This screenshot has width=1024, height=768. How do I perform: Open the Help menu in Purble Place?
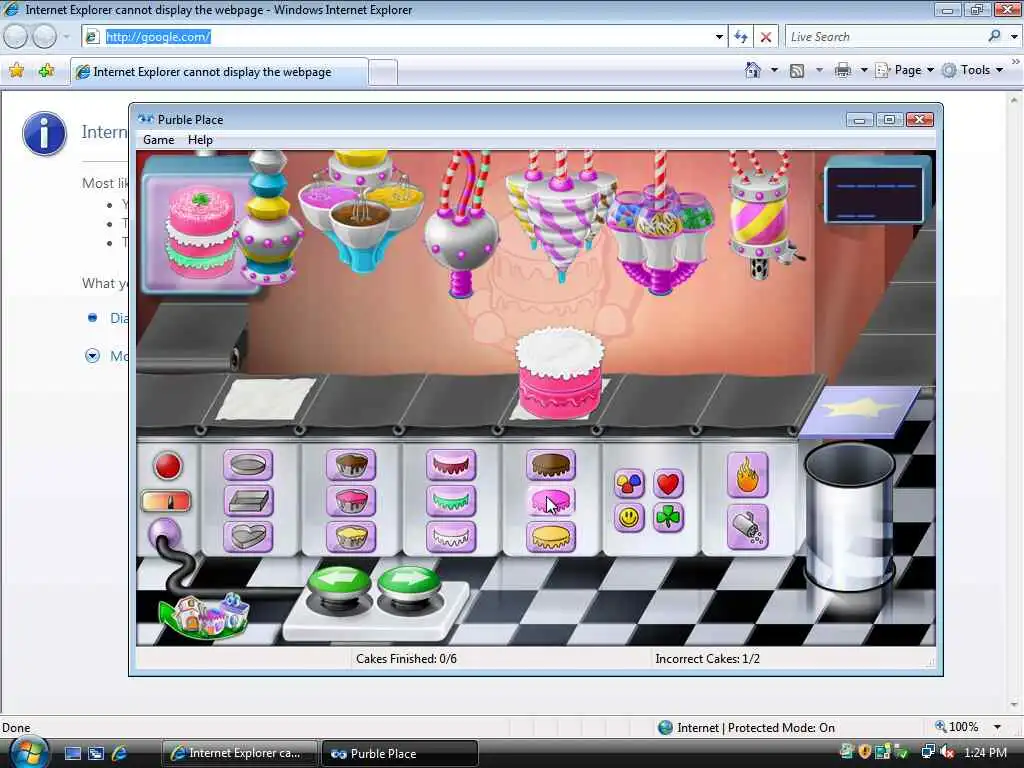pyautogui.click(x=200, y=140)
